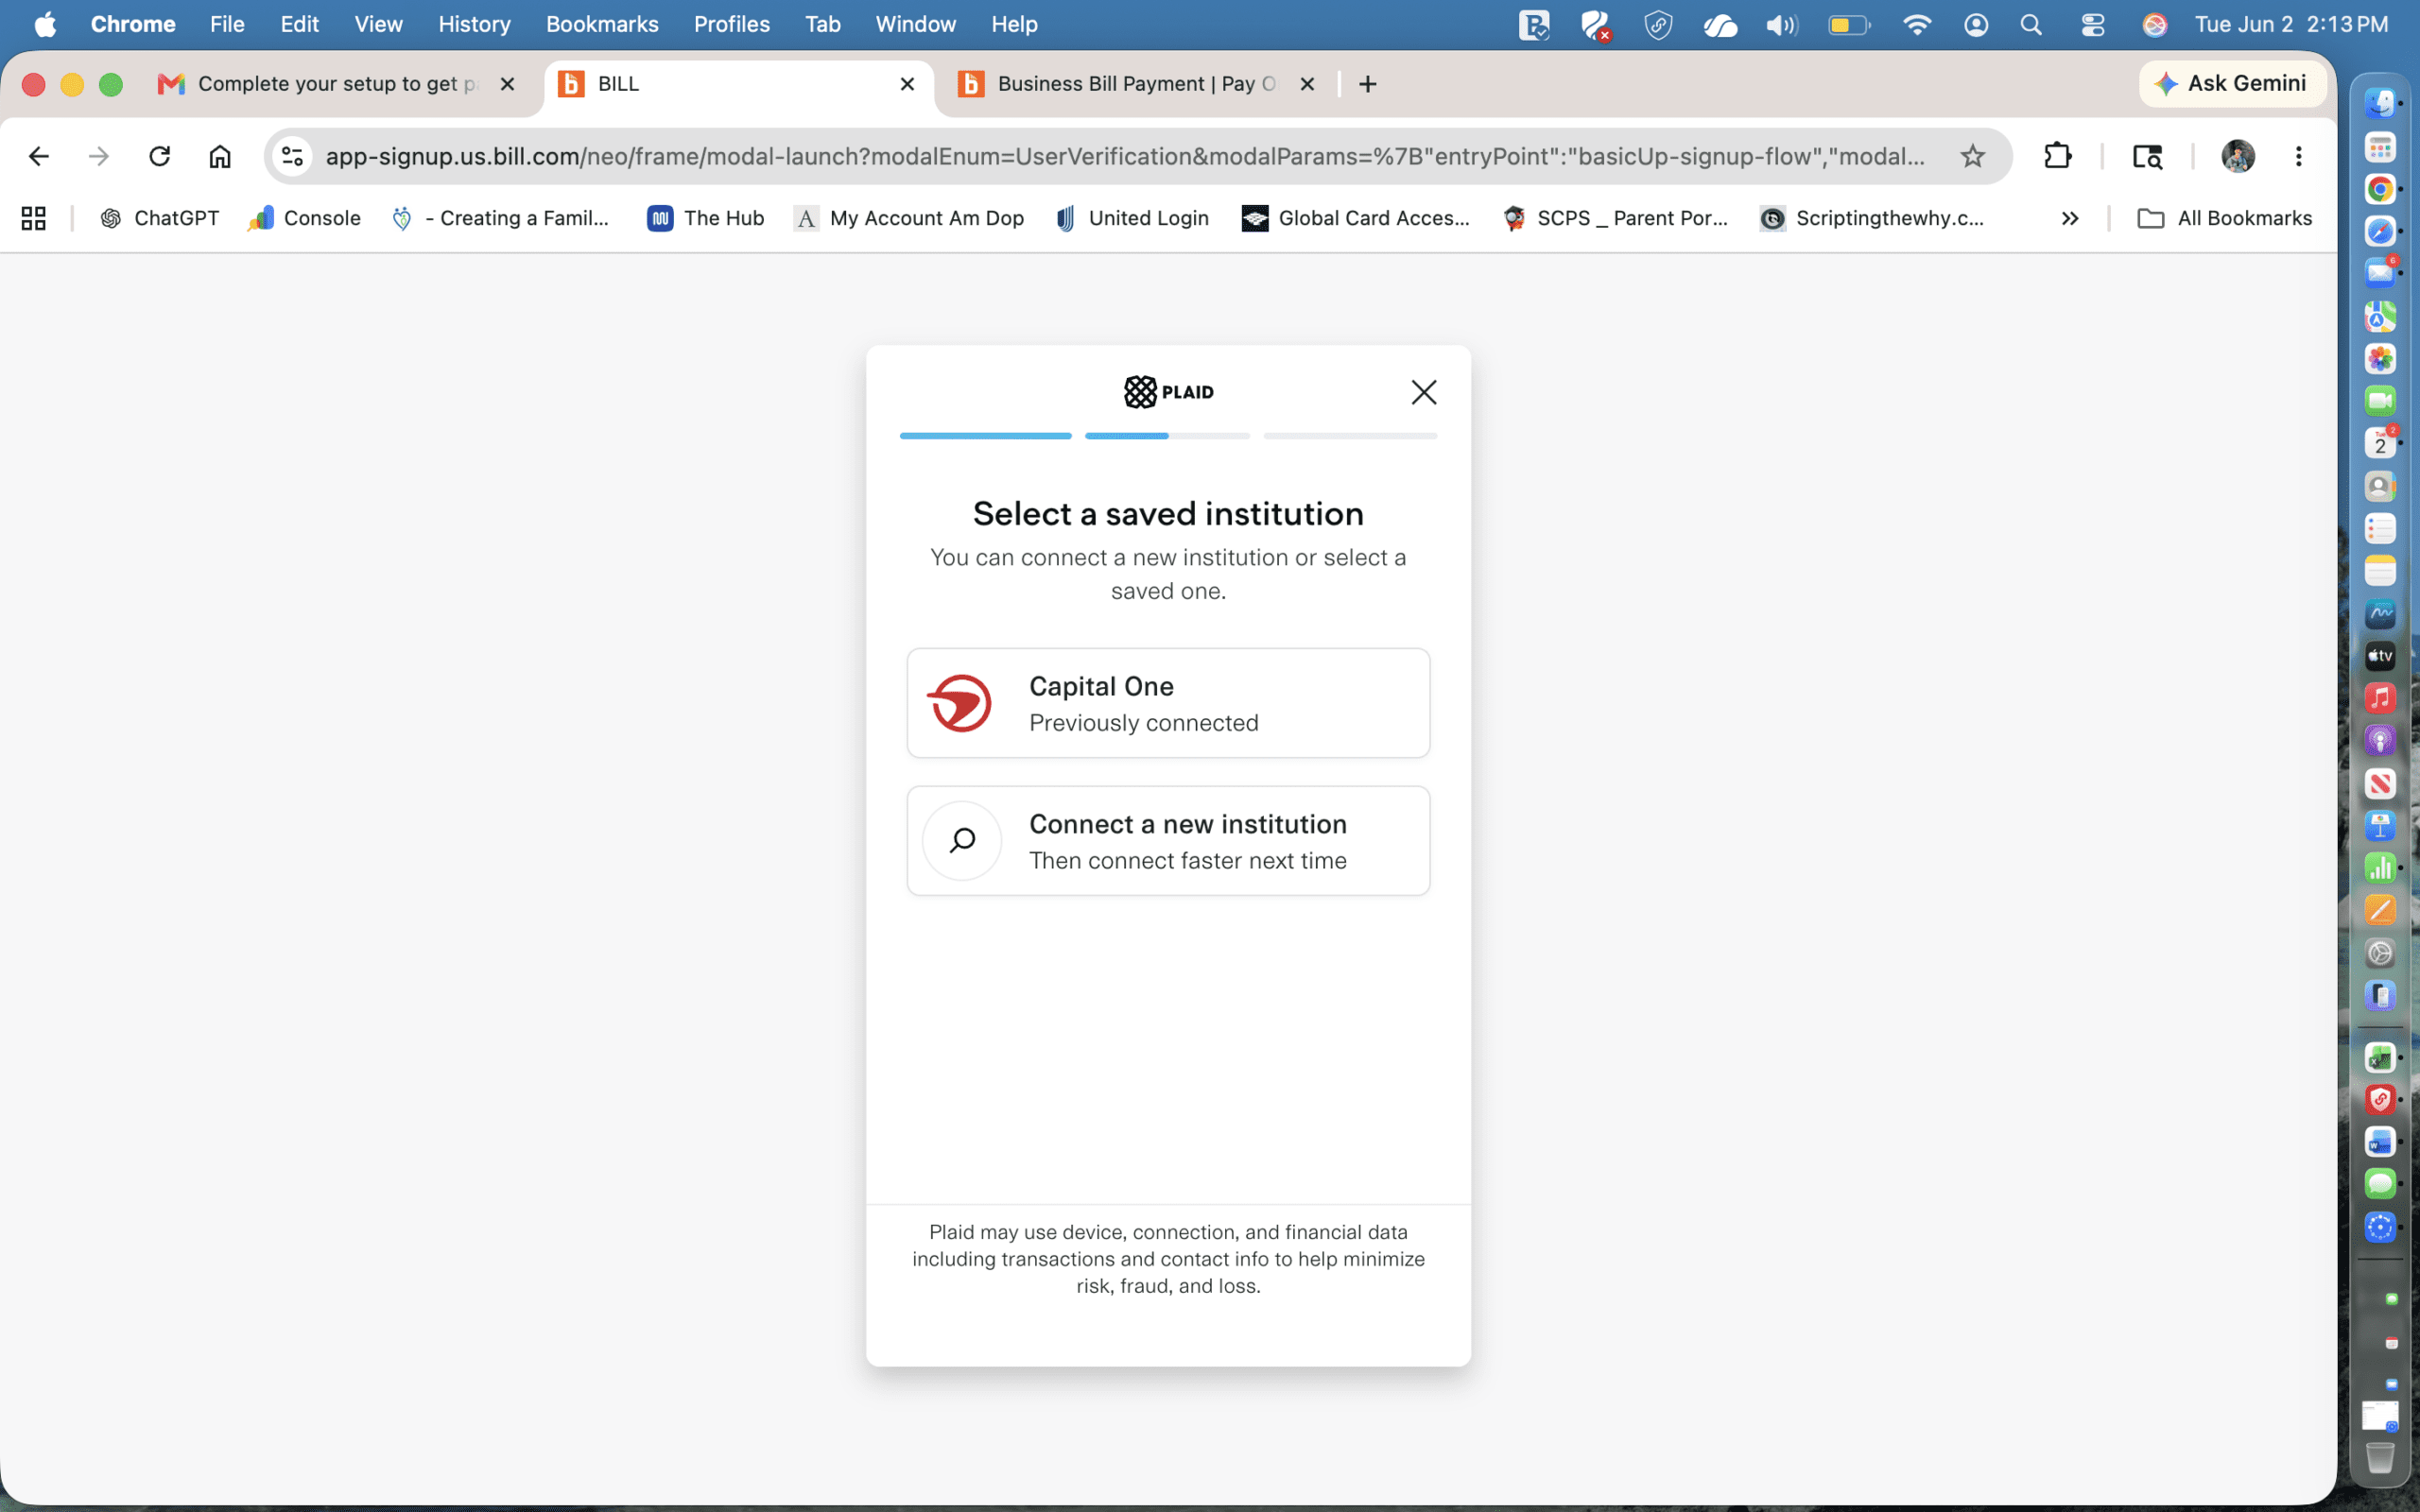Image resolution: width=2420 pixels, height=1512 pixels.
Task: Open the Wi-Fi status menu
Action: tap(1916, 25)
